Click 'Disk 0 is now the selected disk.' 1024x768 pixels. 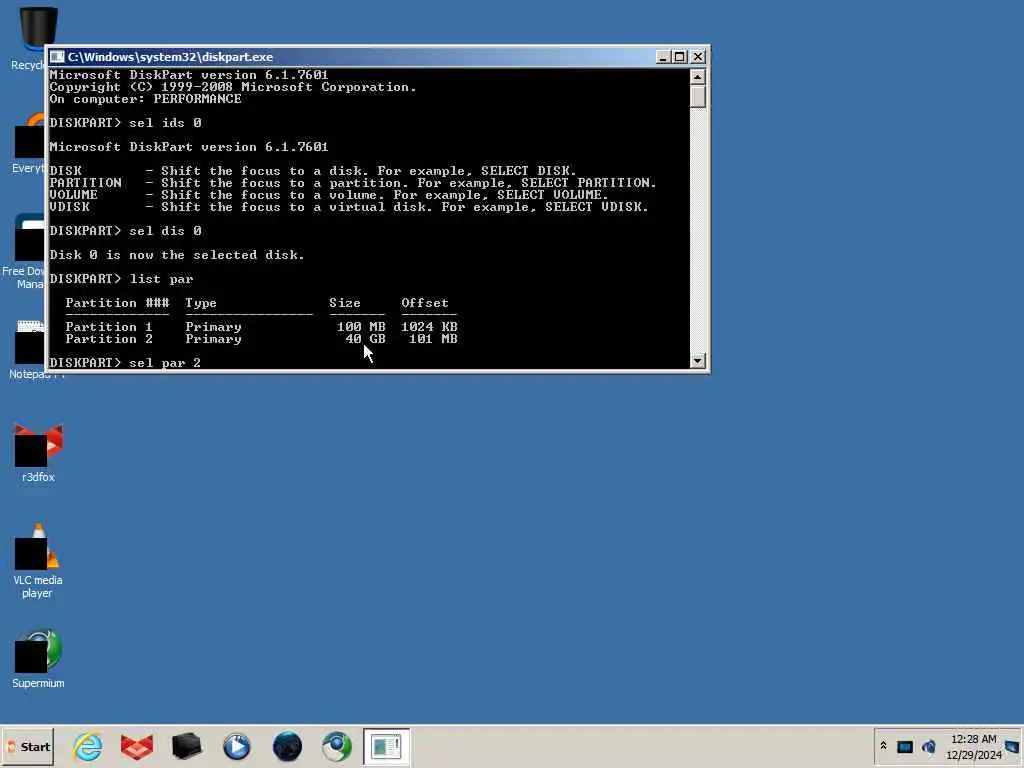[177, 255]
